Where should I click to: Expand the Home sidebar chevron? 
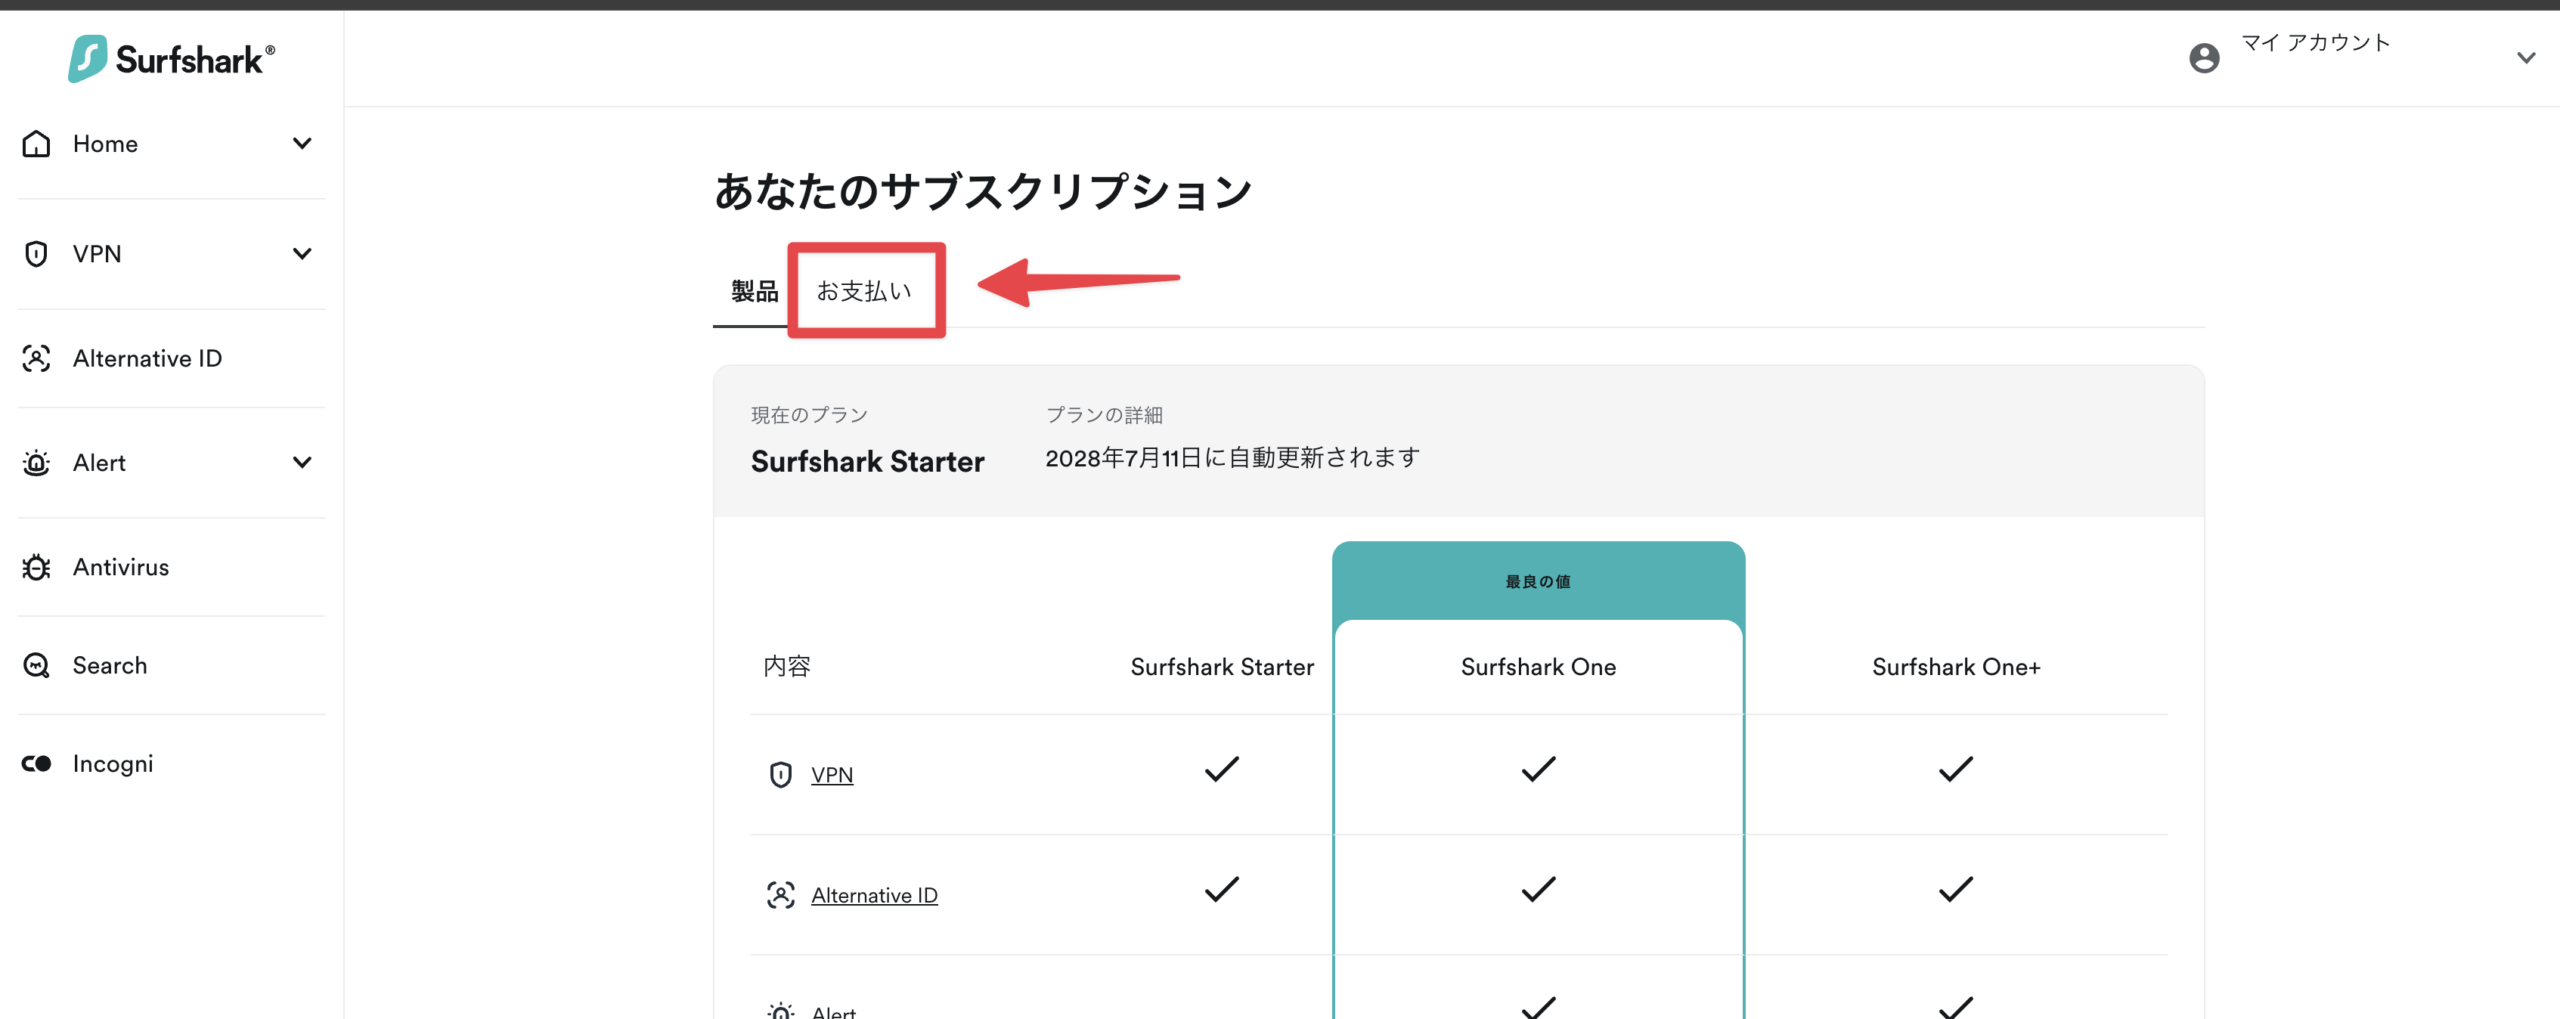302,144
